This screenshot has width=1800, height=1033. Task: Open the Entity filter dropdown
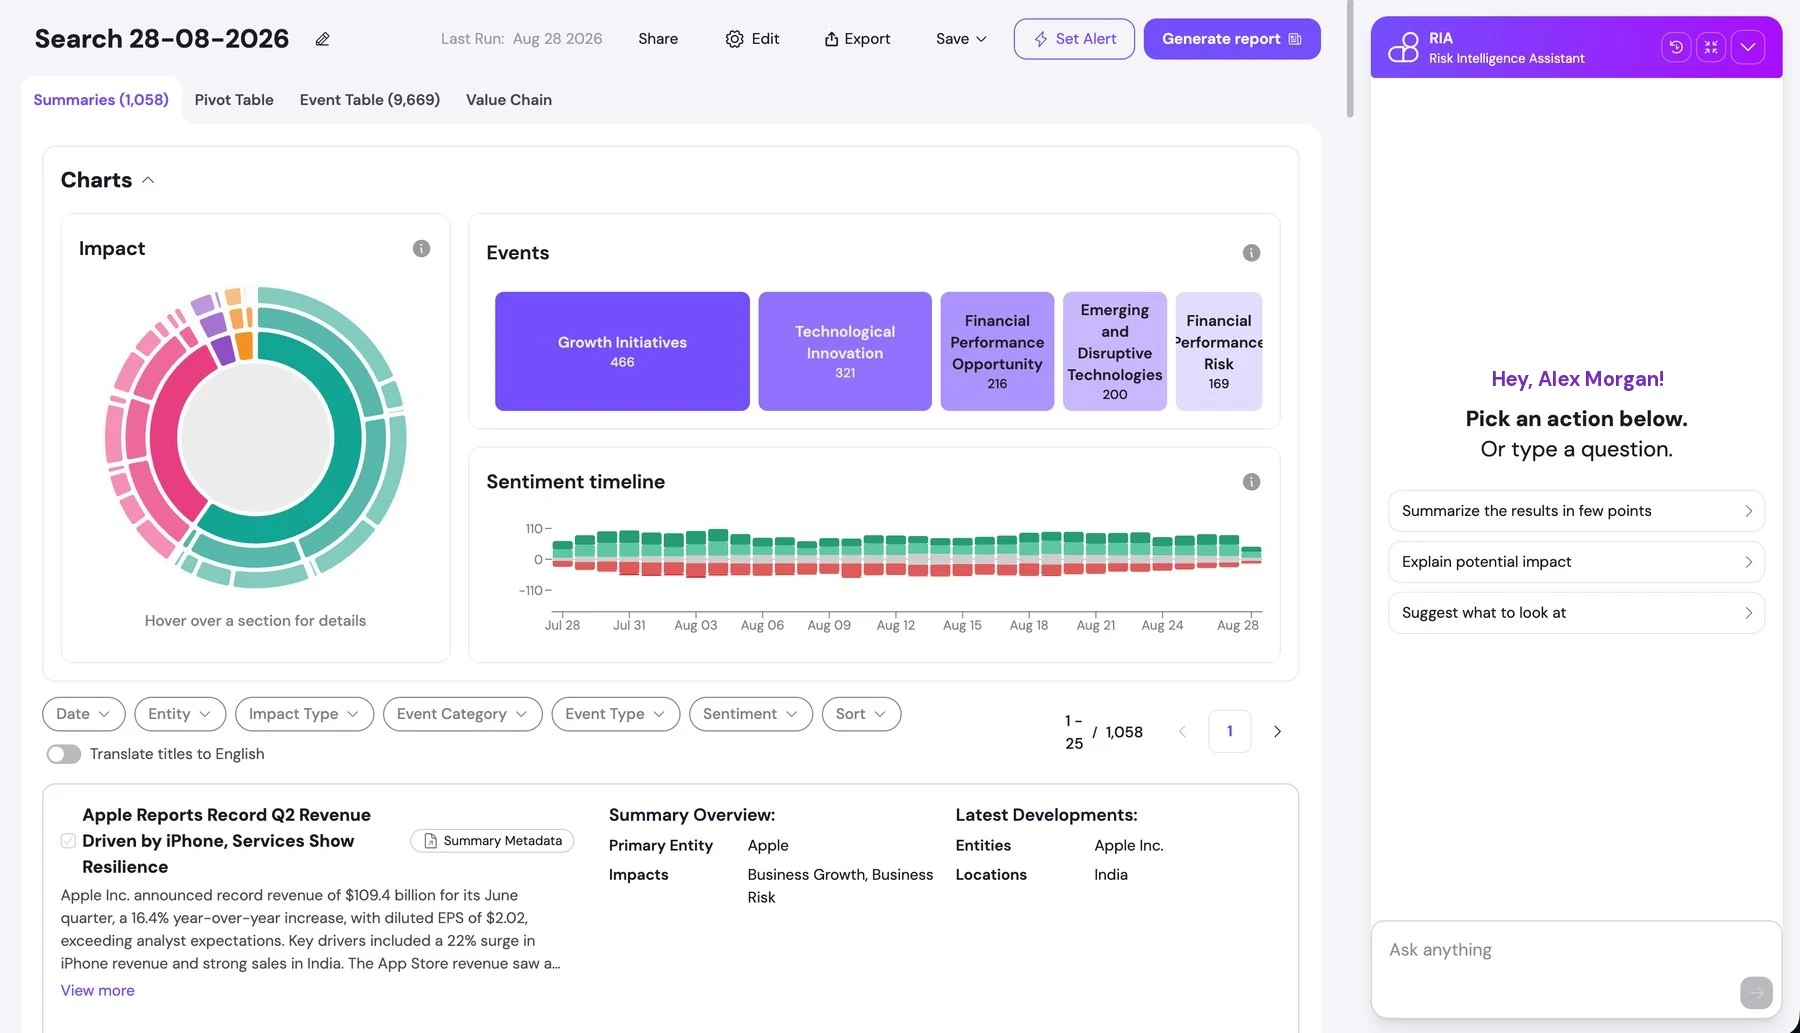click(x=180, y=714)
